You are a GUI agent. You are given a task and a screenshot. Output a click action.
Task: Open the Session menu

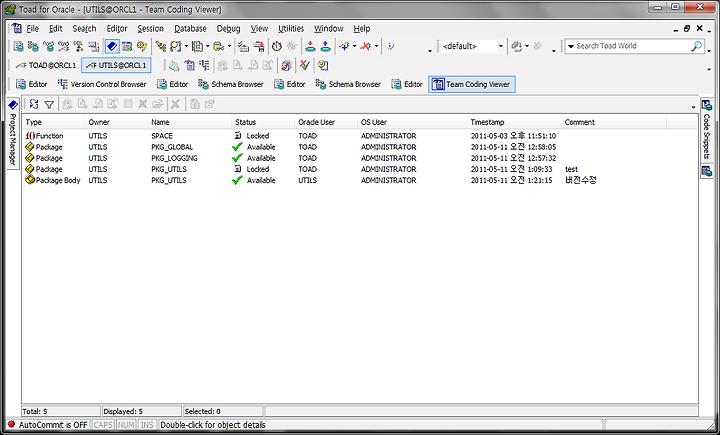tap(150, 28)
